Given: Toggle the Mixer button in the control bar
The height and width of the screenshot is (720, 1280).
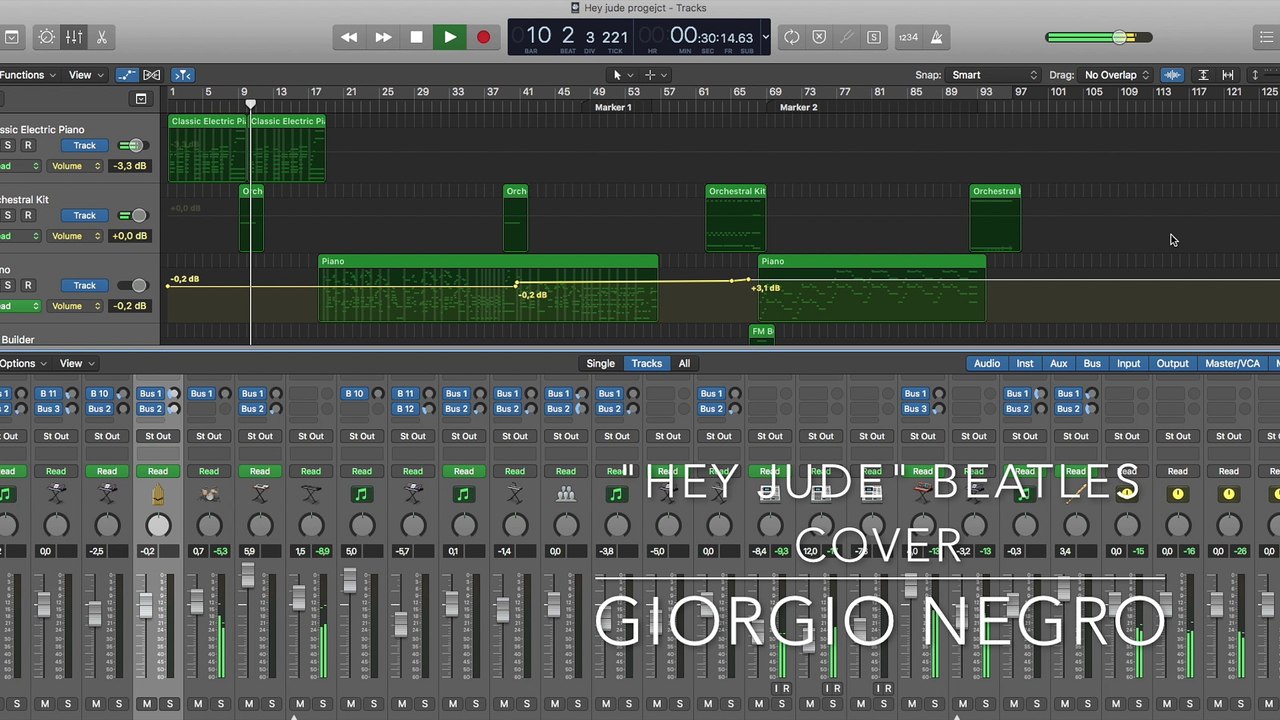Looking at the screenshot, I should coord(74,37).
